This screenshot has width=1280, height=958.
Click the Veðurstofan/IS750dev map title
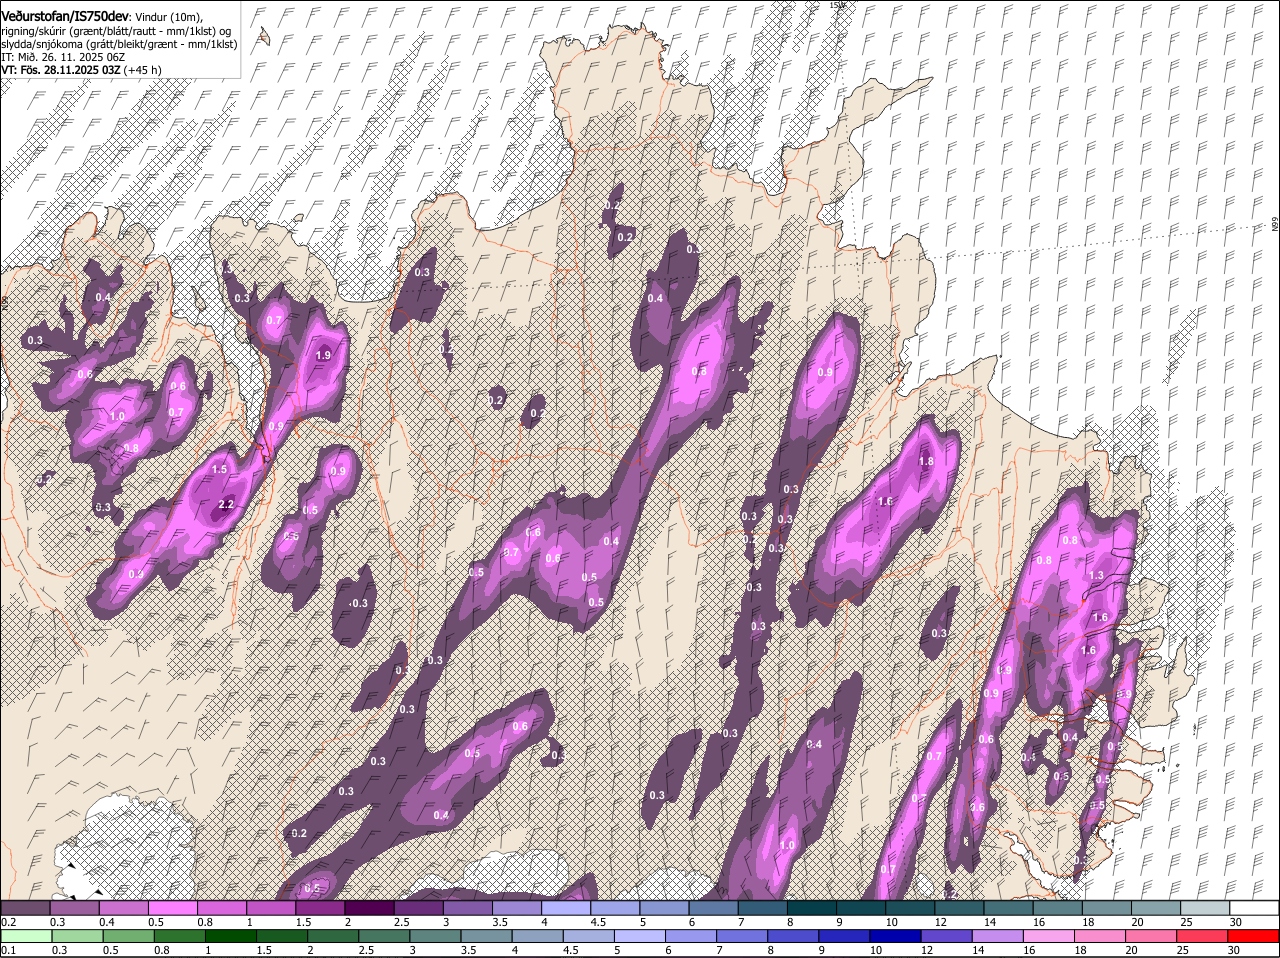(65, 17)
